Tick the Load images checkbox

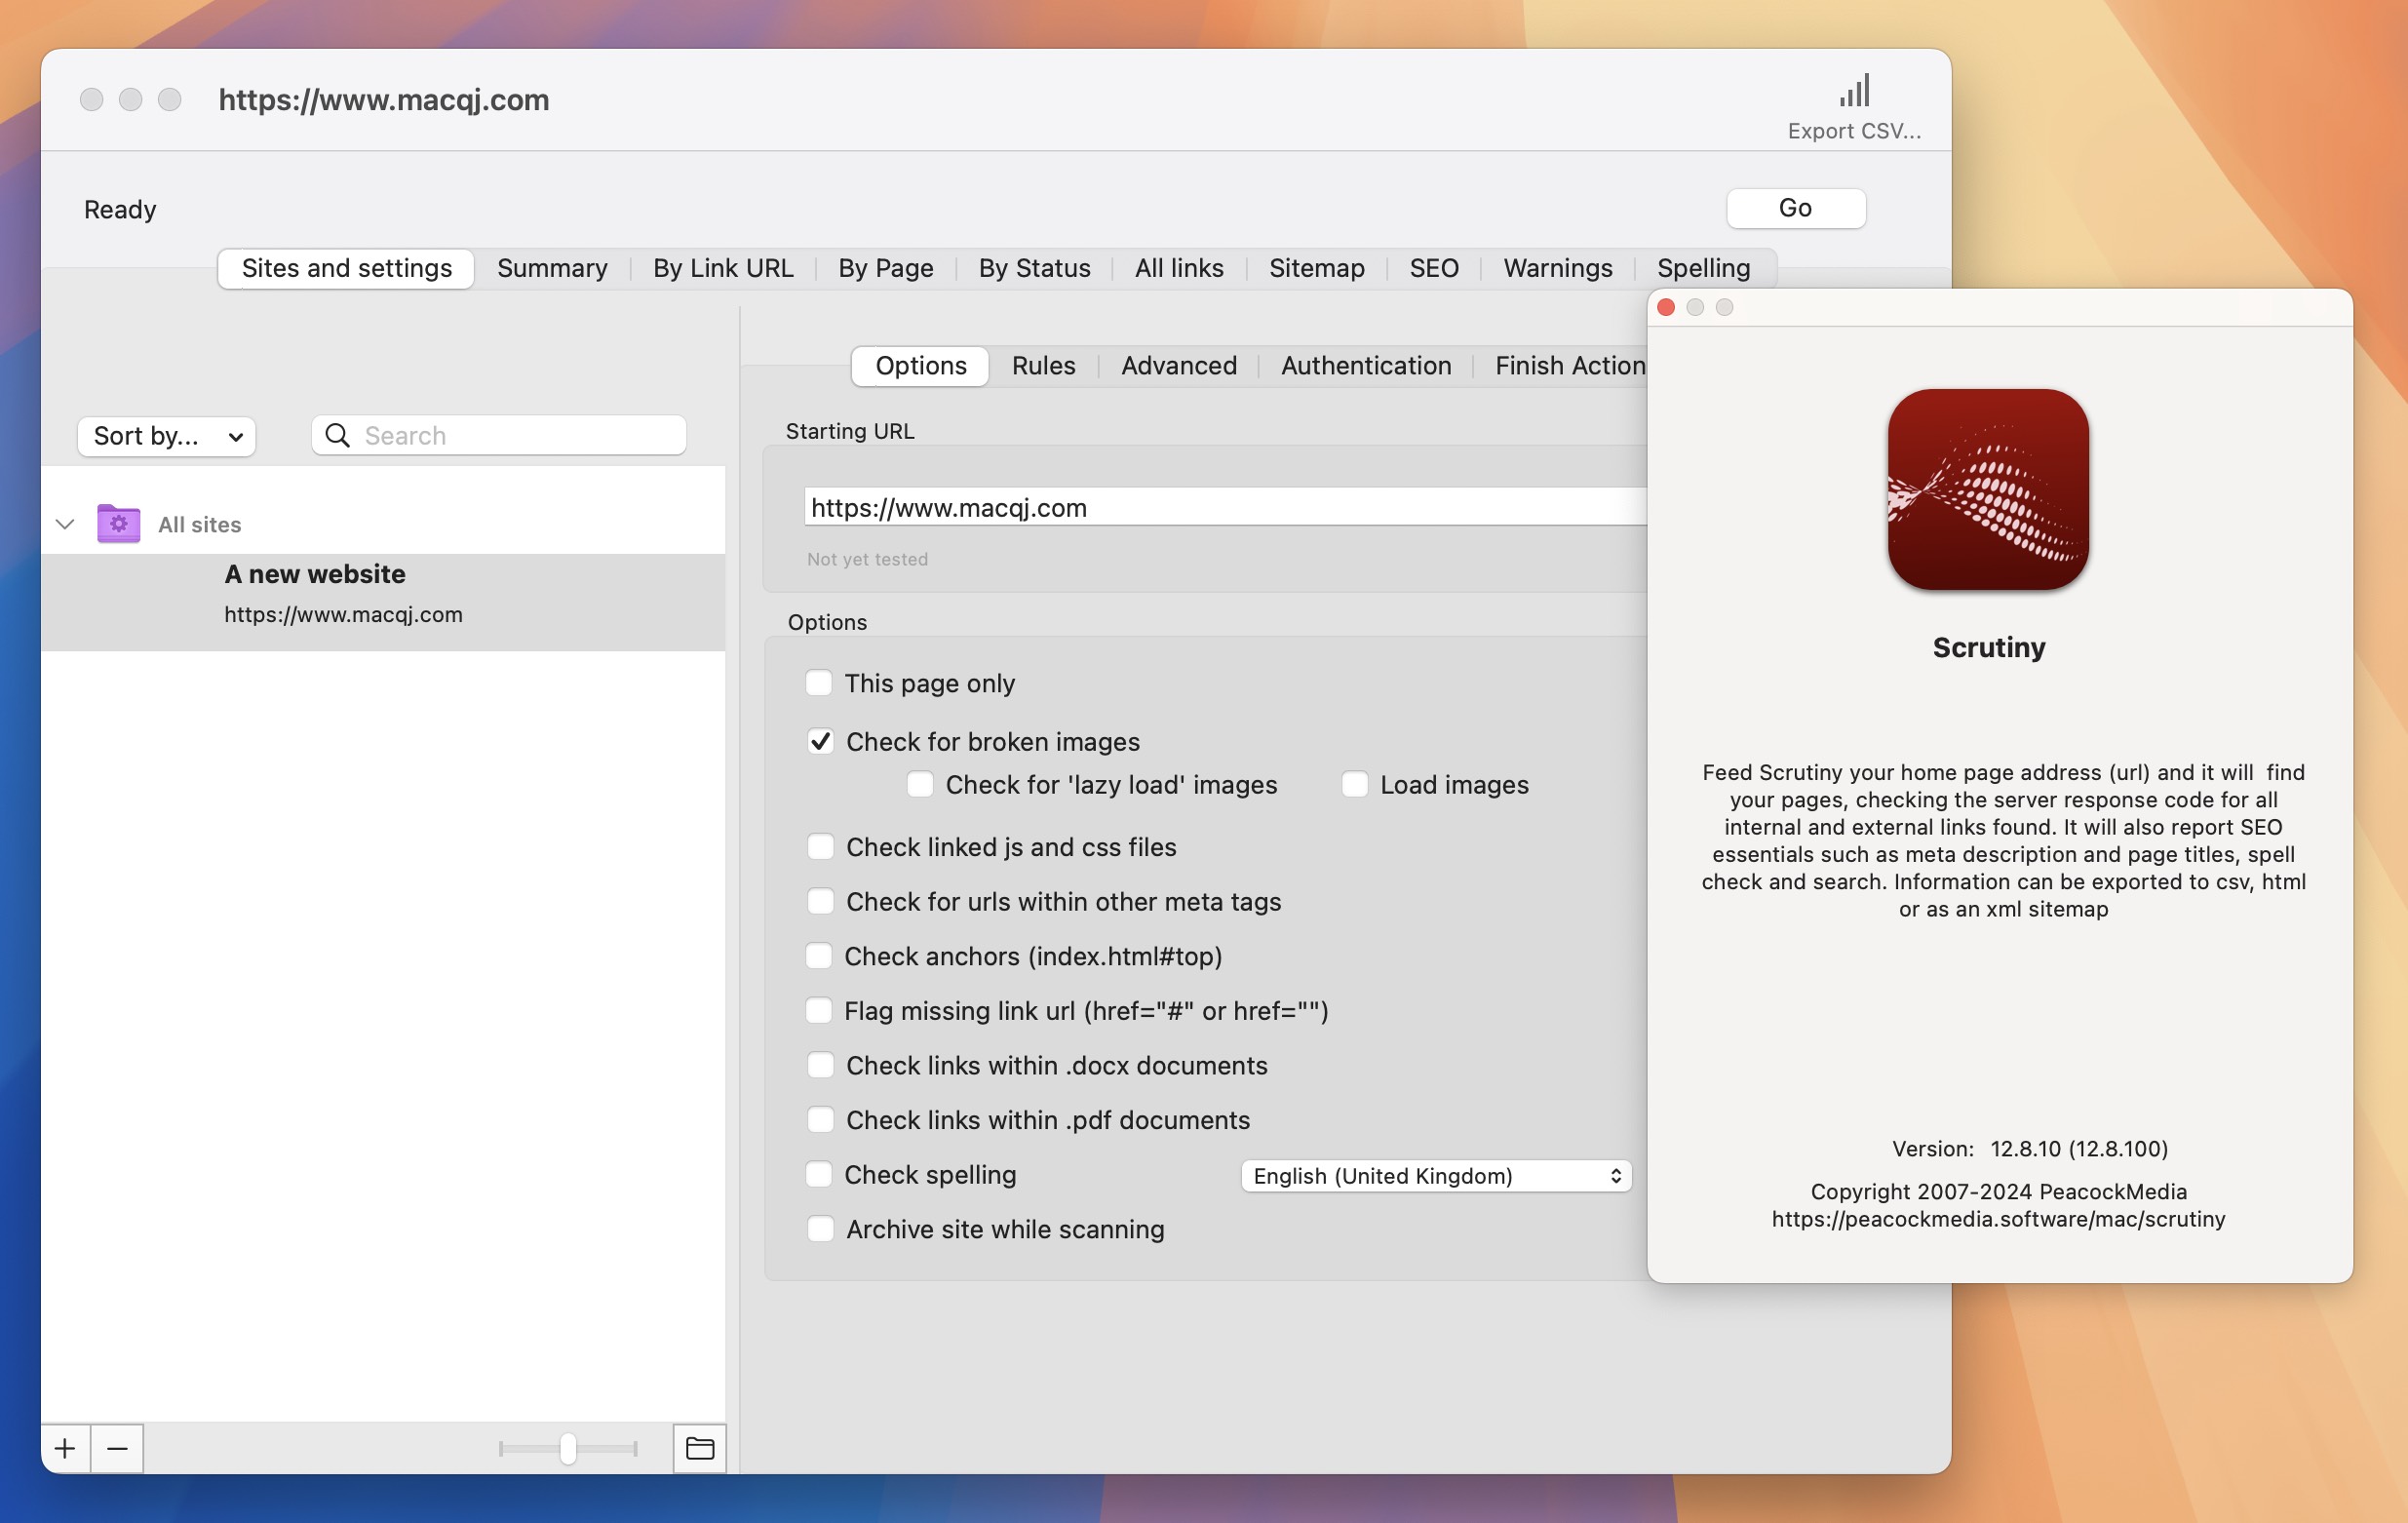pyautogui.click(x=1355, y=784)
